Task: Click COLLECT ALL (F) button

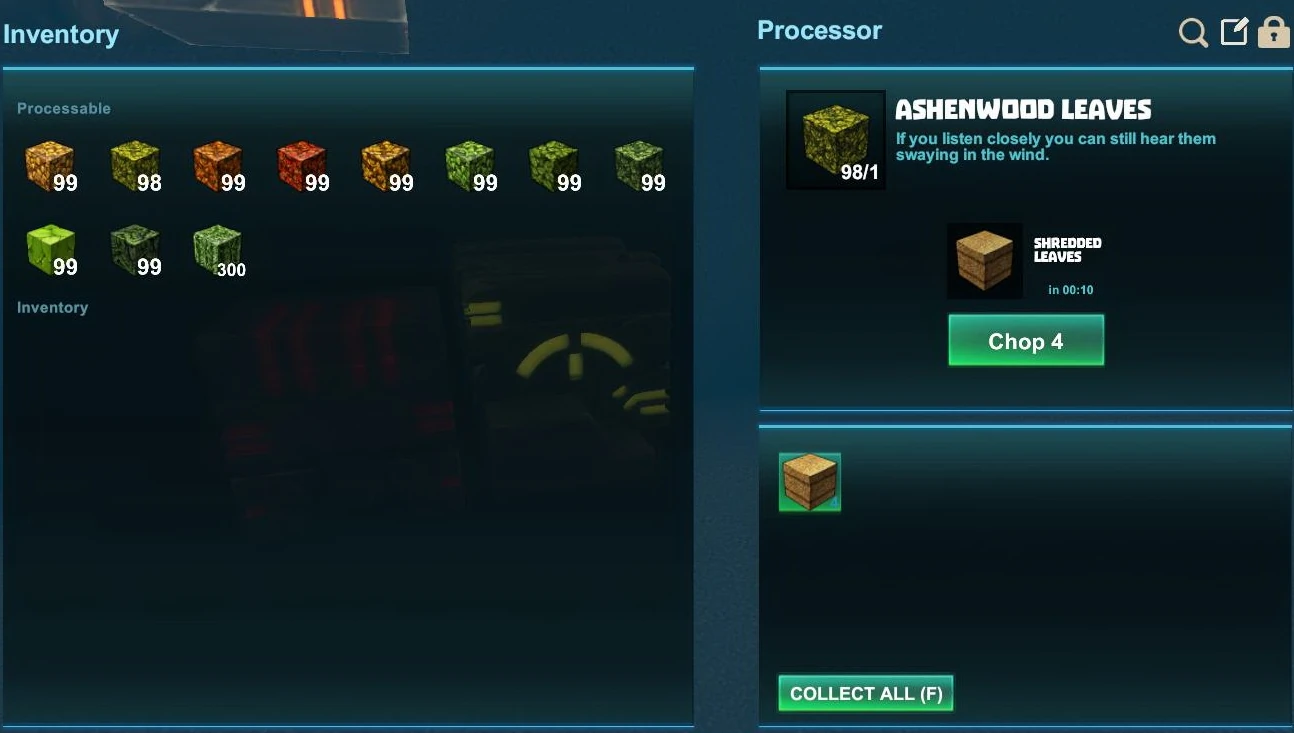Action: pos(866,693)
